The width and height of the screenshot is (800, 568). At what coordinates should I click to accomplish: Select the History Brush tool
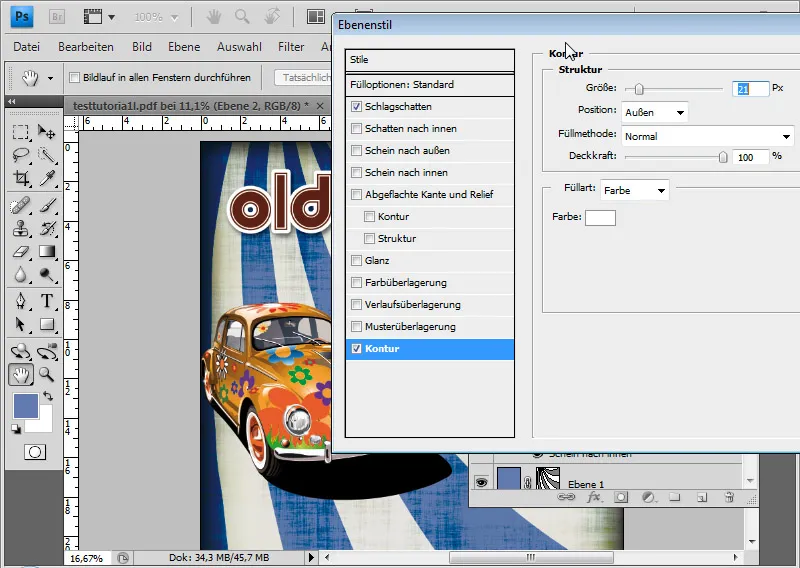47,229
